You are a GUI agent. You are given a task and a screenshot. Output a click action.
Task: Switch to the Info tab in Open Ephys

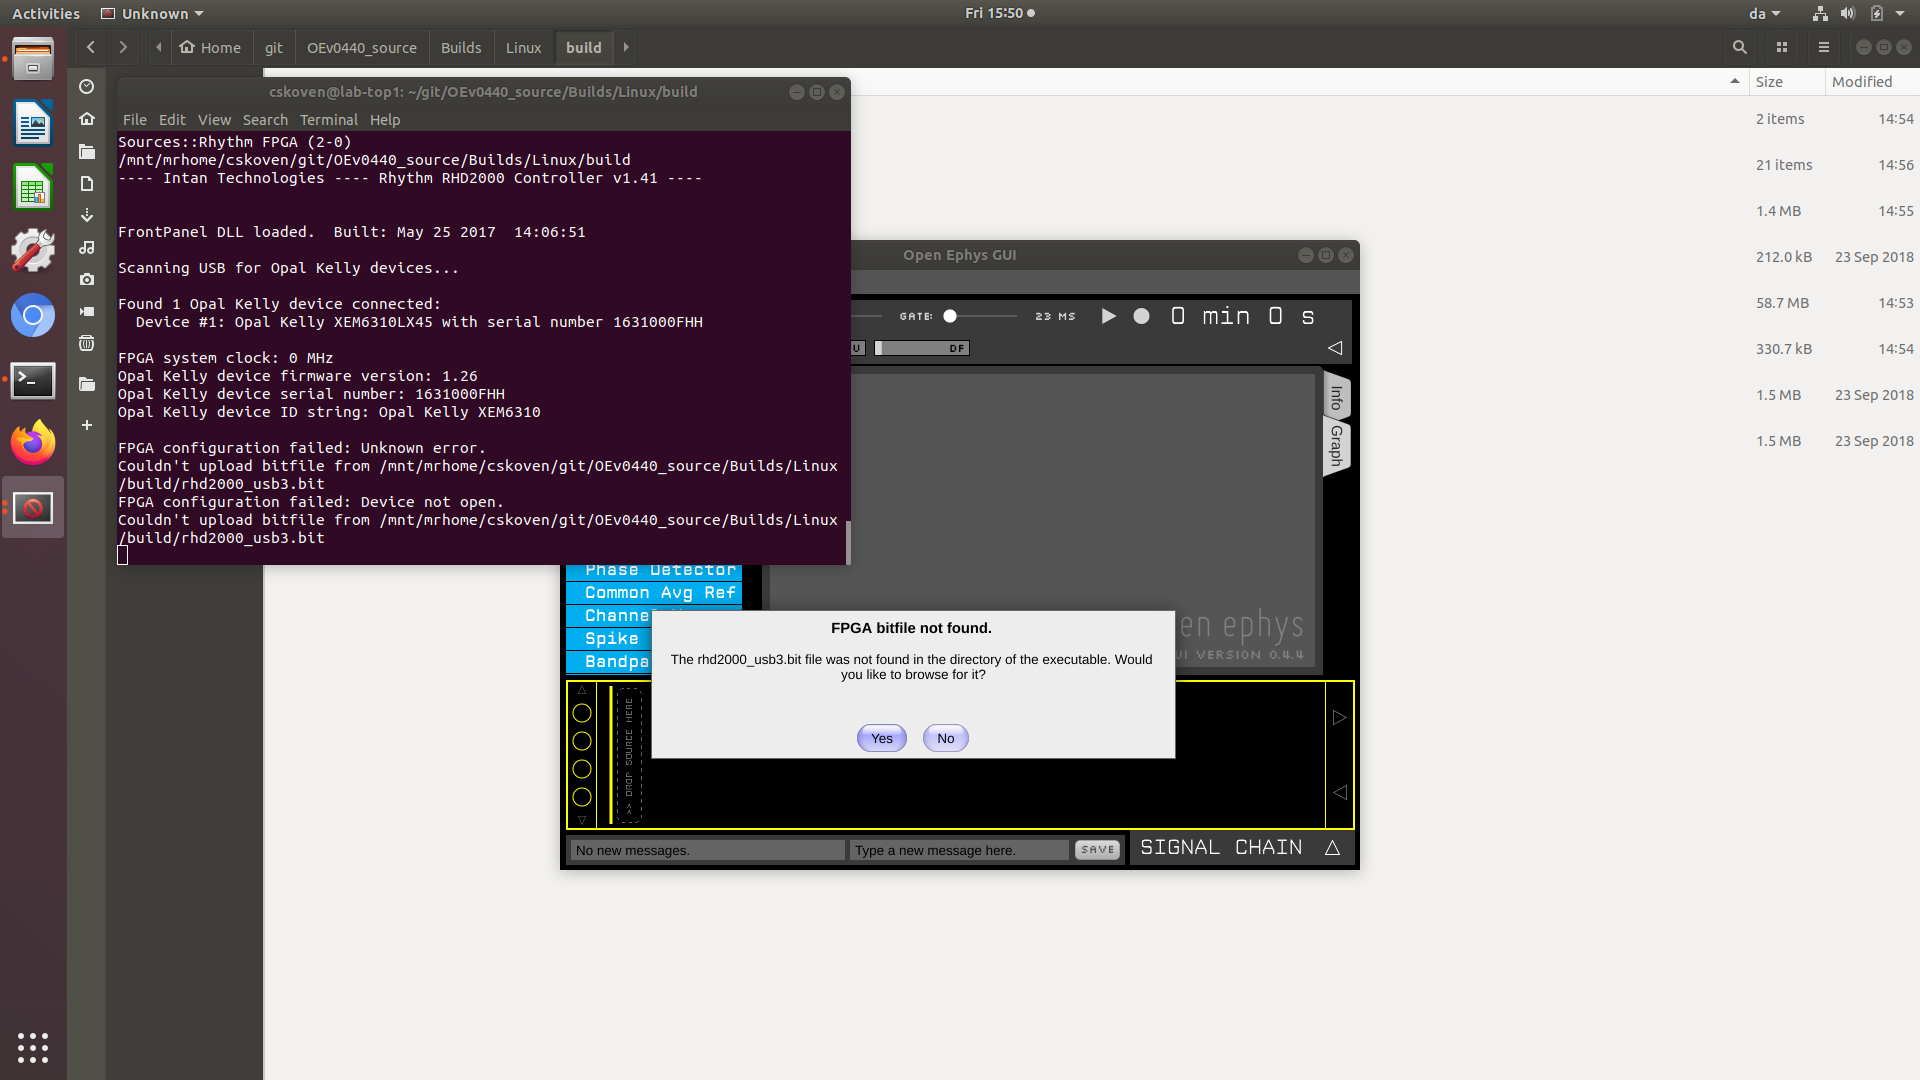point(1336,397)
